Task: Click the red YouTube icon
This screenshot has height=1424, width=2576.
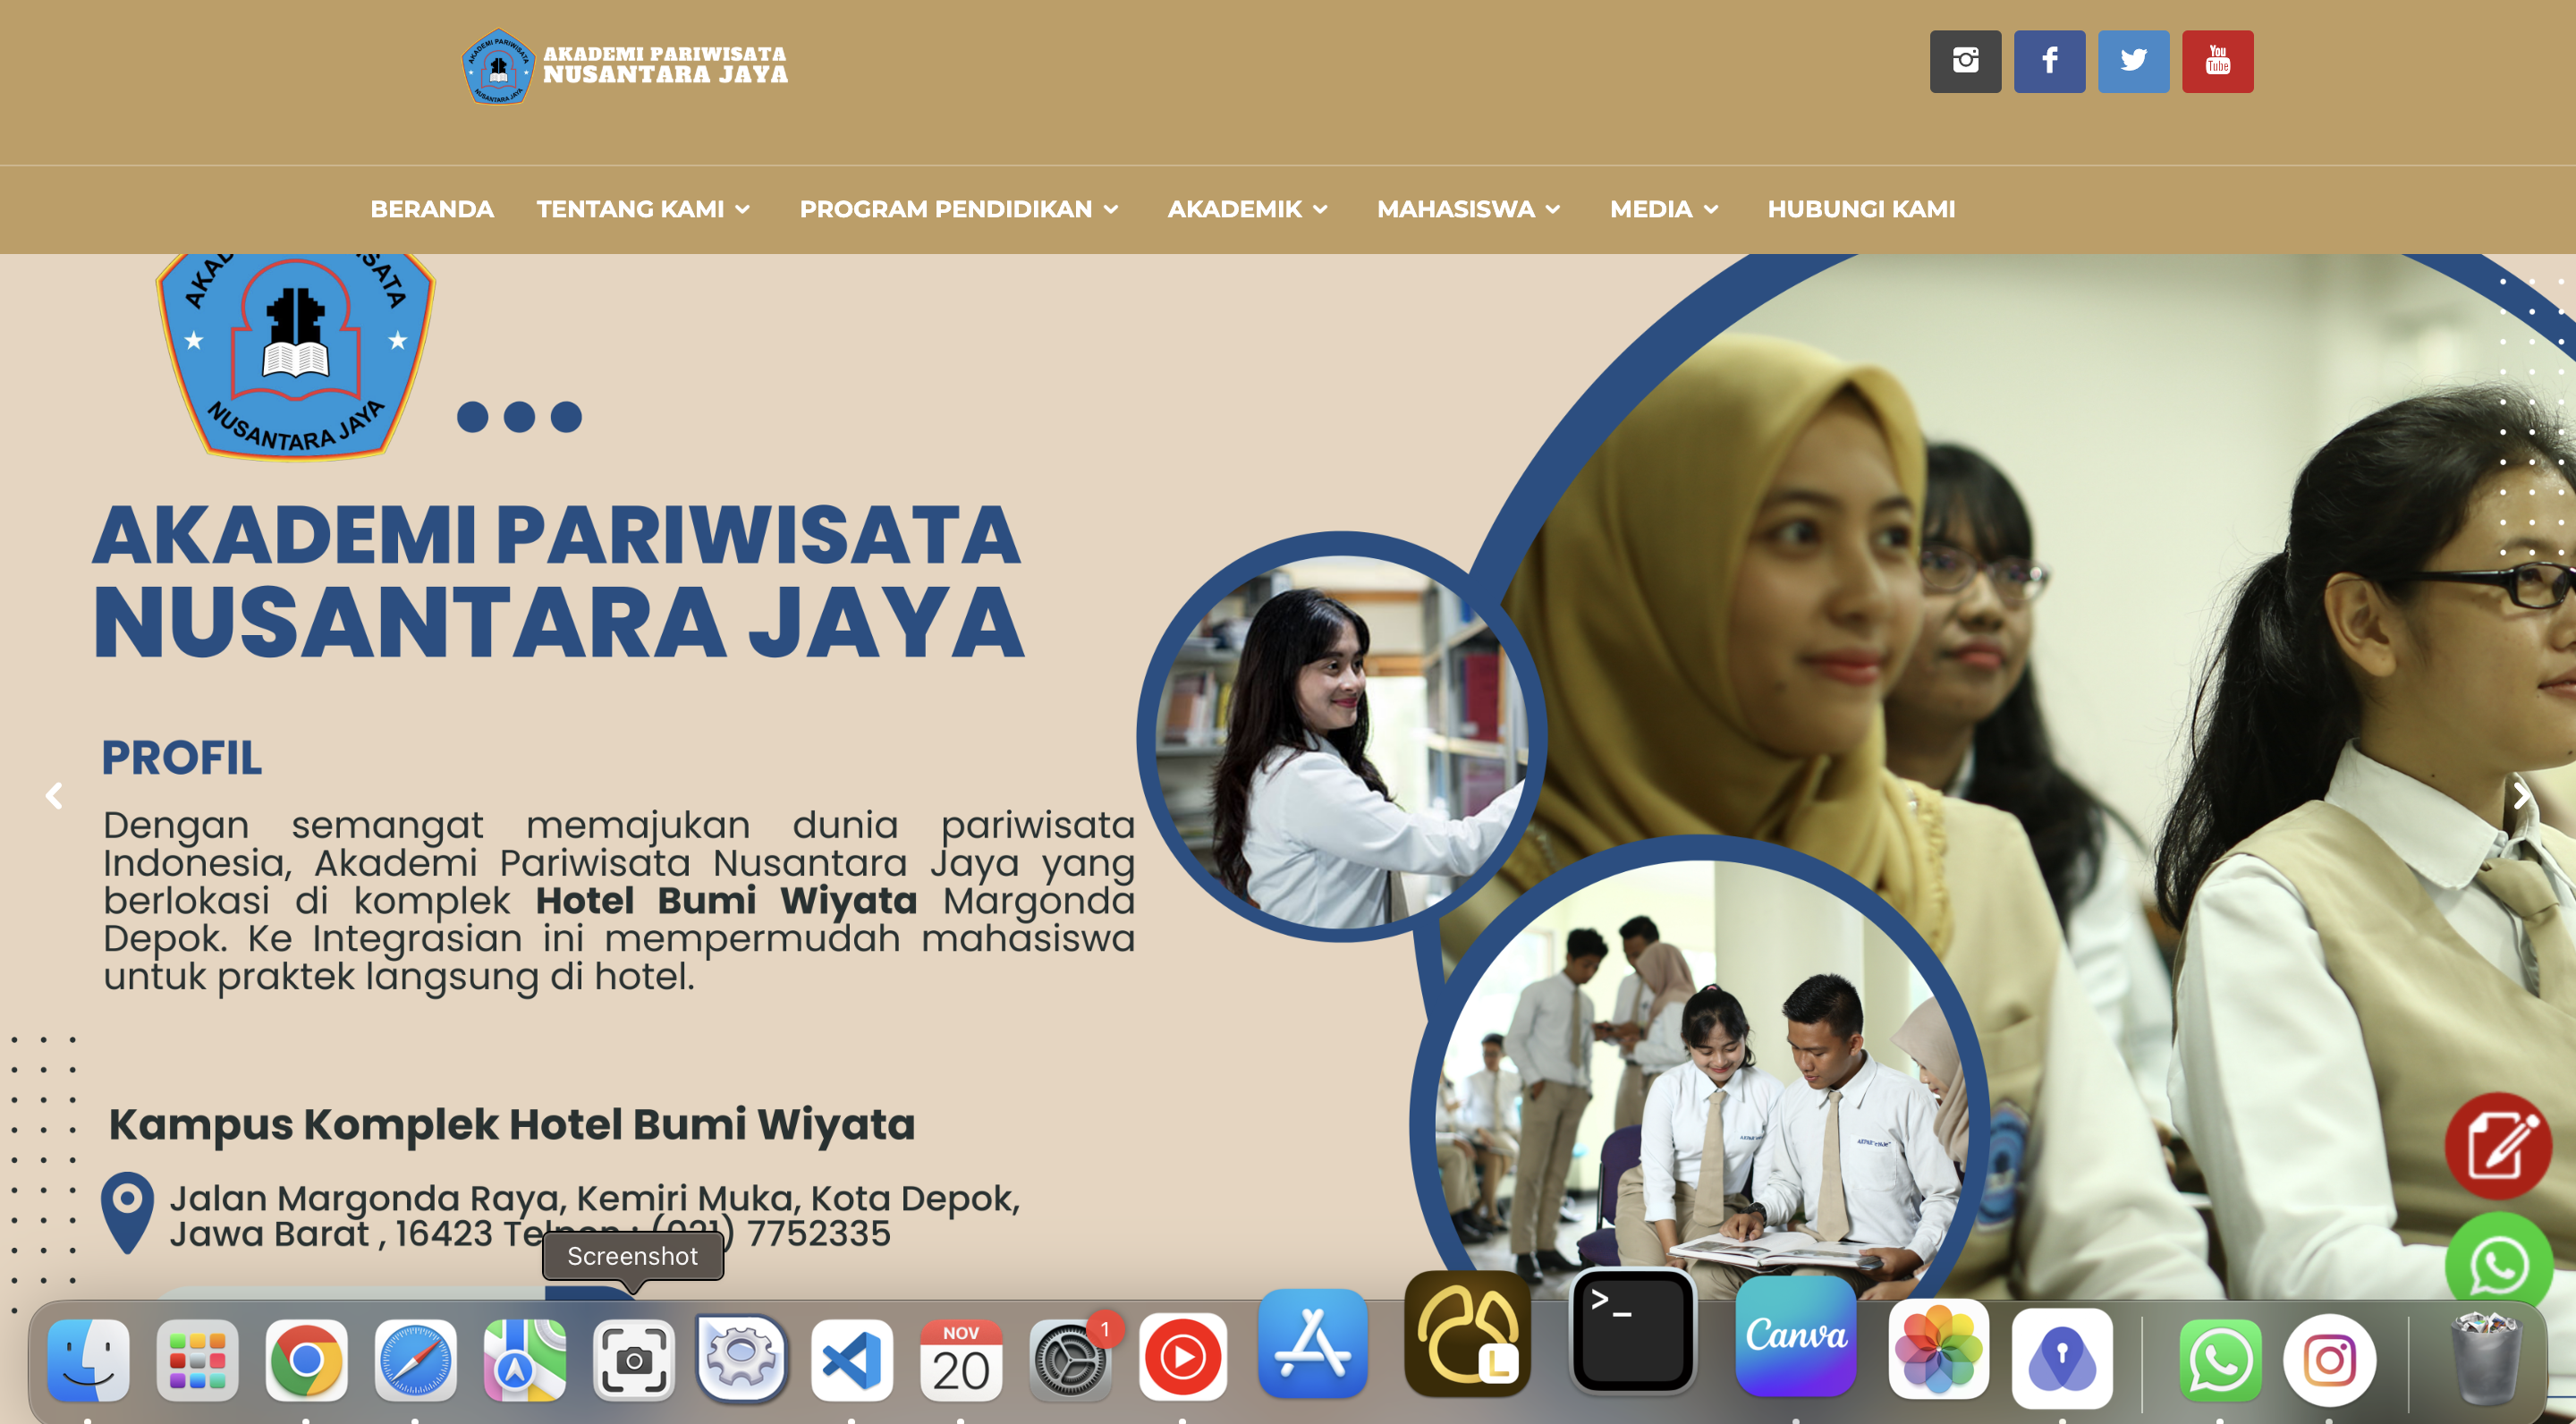Action: click(x=2217, y=61)
